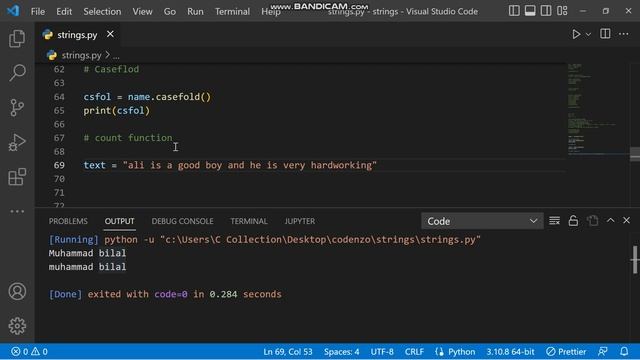Open the Run and Debug view
The width and height of the screenshot is (640, 360).
(17, 142)
